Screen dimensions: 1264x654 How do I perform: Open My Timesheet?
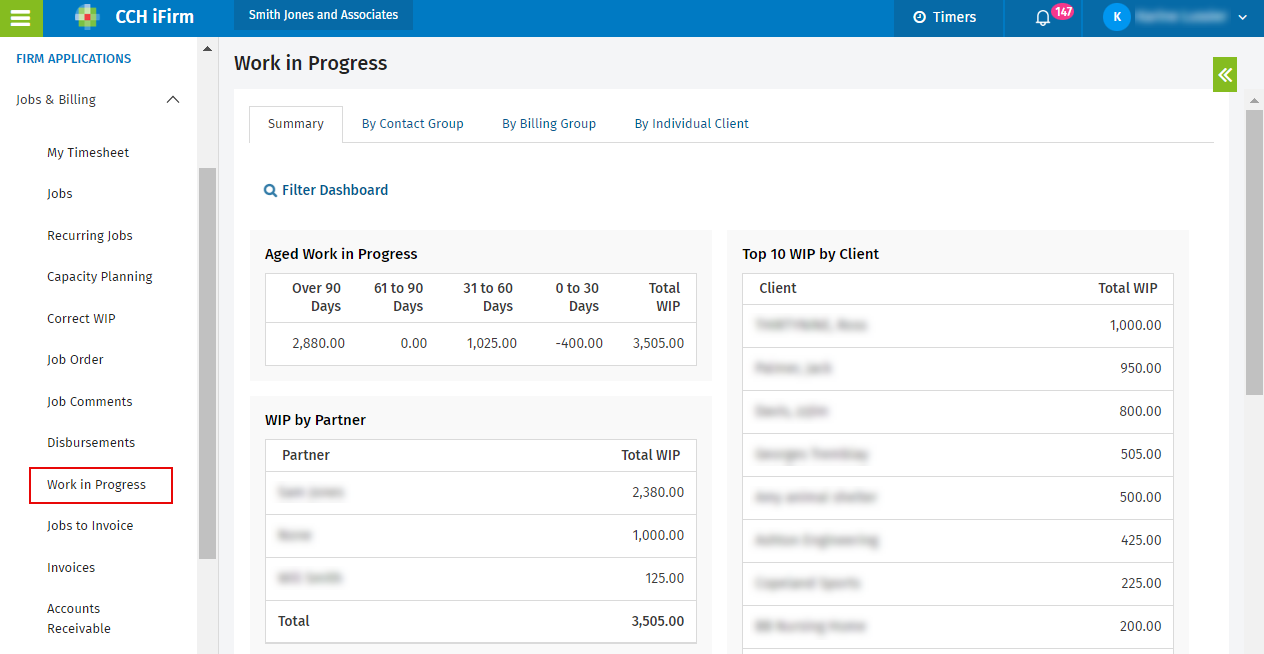pos(88,153)
